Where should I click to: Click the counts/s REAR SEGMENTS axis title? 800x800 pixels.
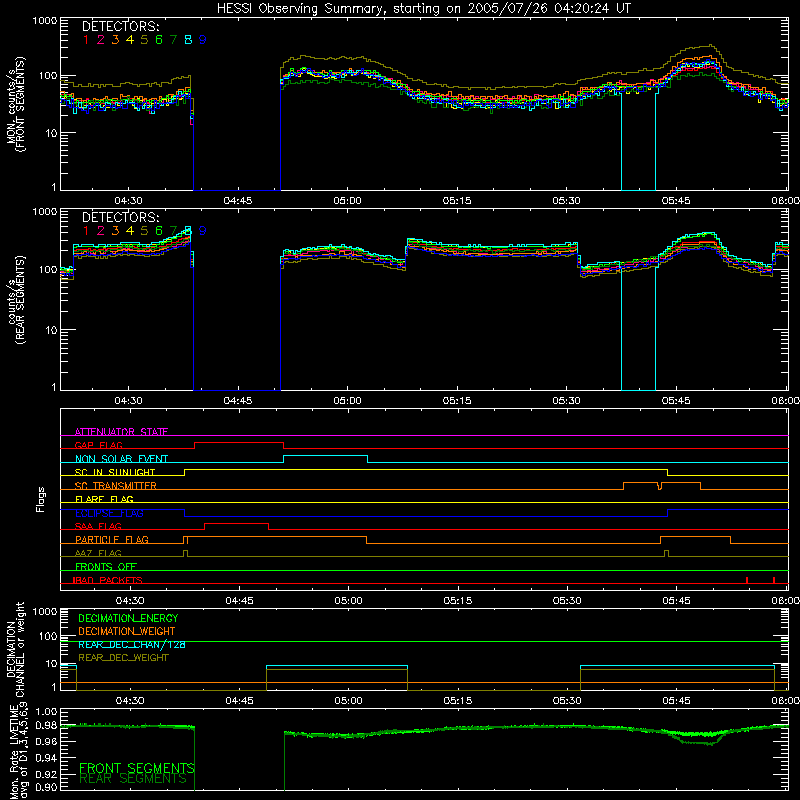tap(16, 299)
